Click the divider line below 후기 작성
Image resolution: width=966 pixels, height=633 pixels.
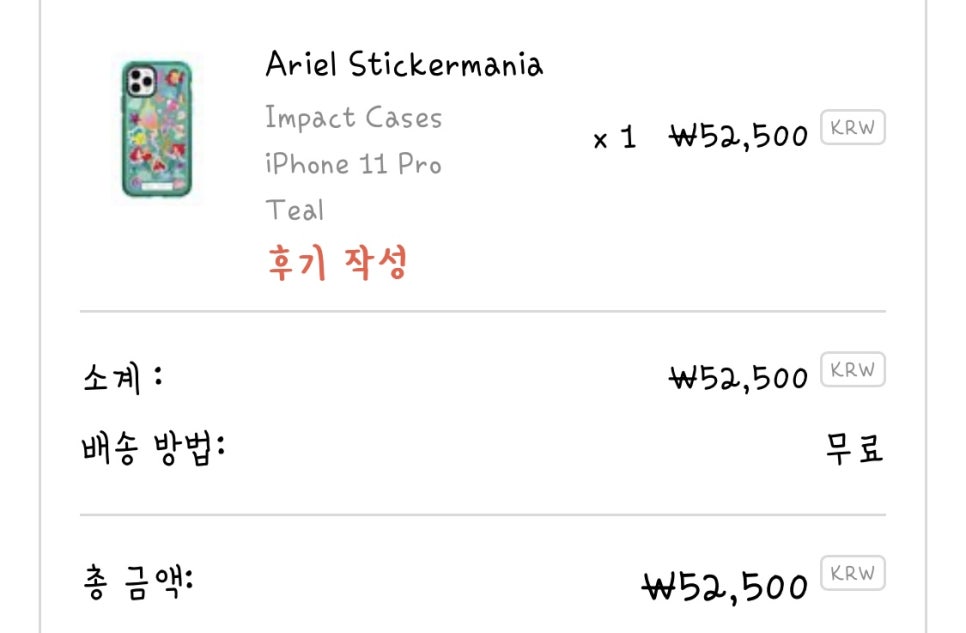(483, 311)
